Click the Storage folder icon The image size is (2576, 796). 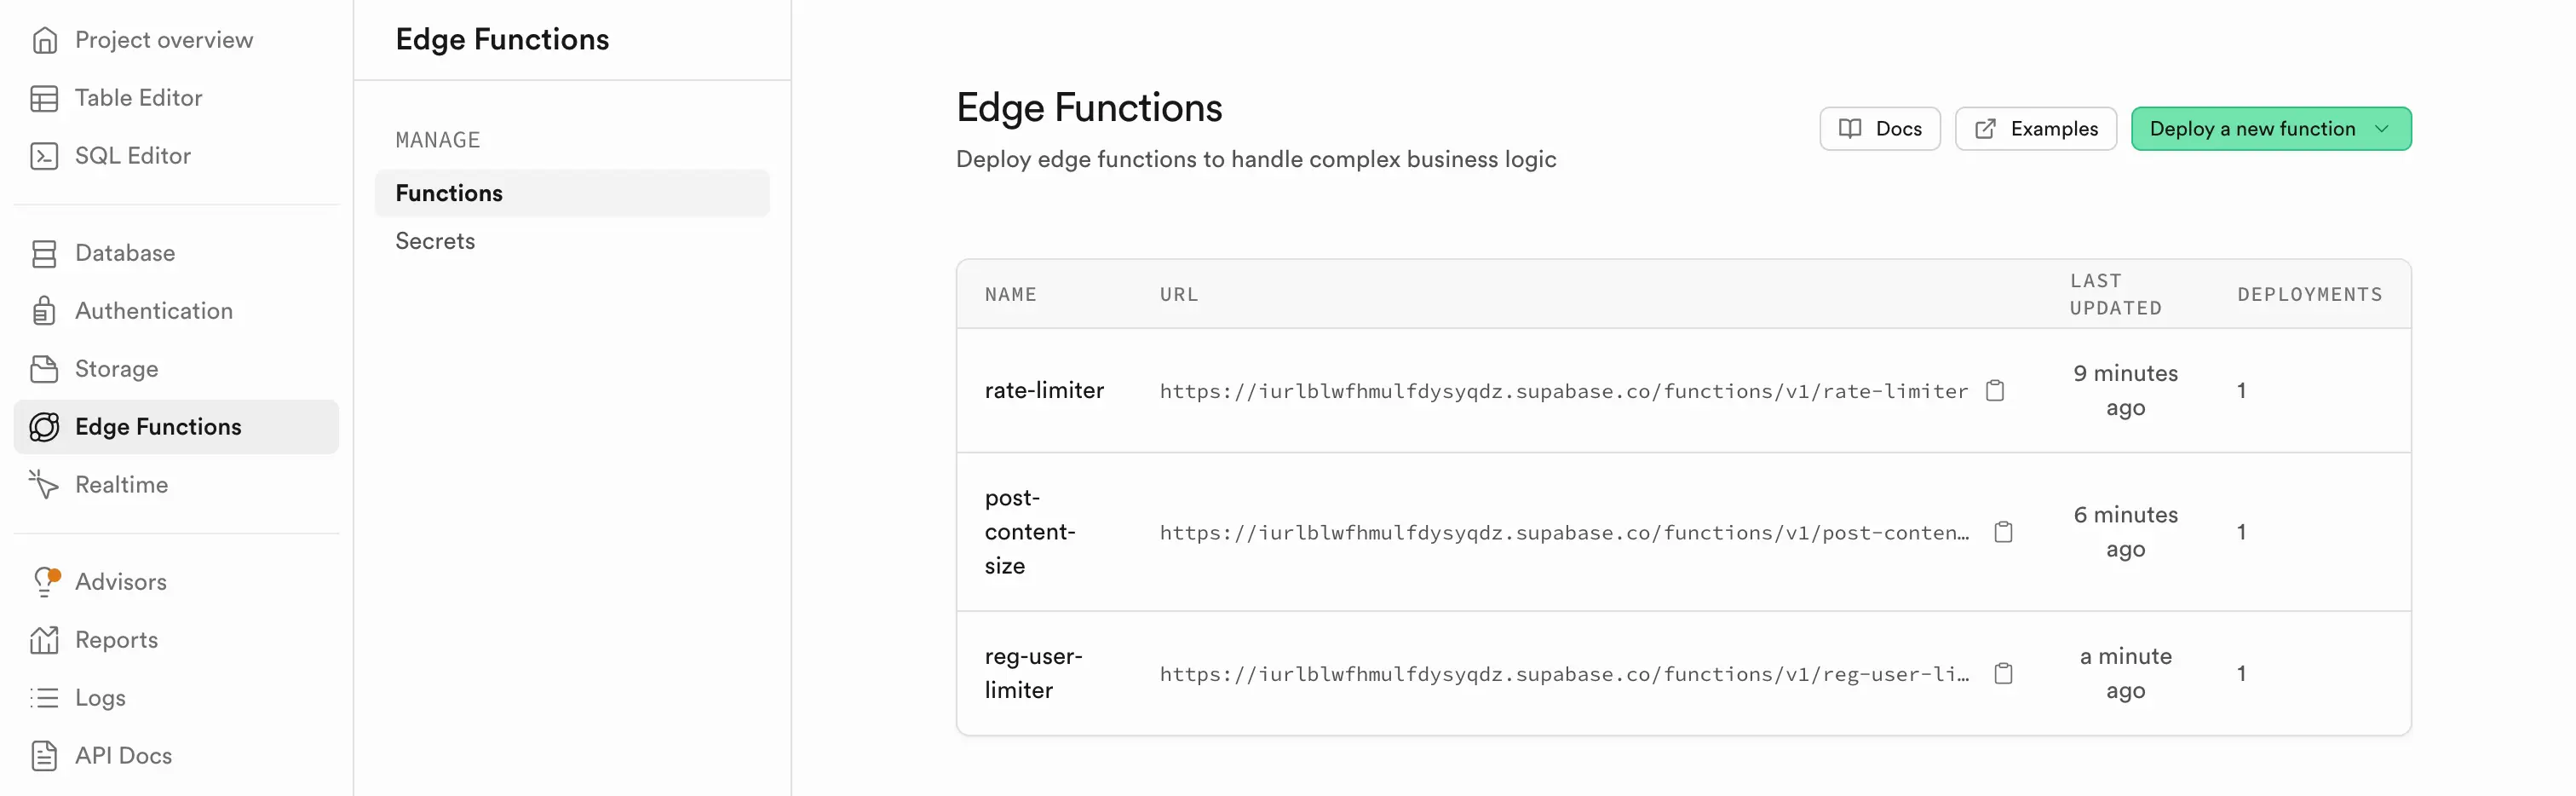tap(44, 369)
